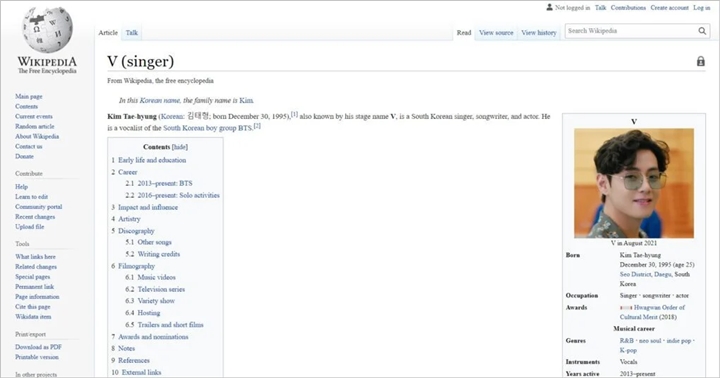Open the South Korean boy group link
720x378 pixels.
pos(200,128)
